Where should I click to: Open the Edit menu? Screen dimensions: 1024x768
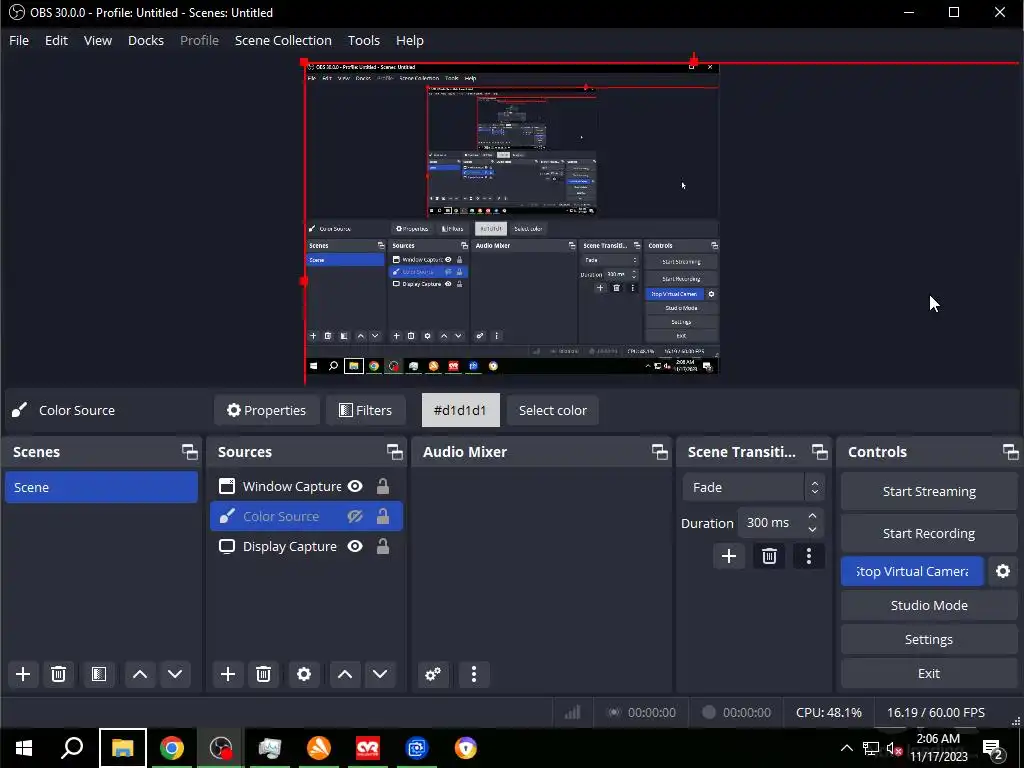56,40
